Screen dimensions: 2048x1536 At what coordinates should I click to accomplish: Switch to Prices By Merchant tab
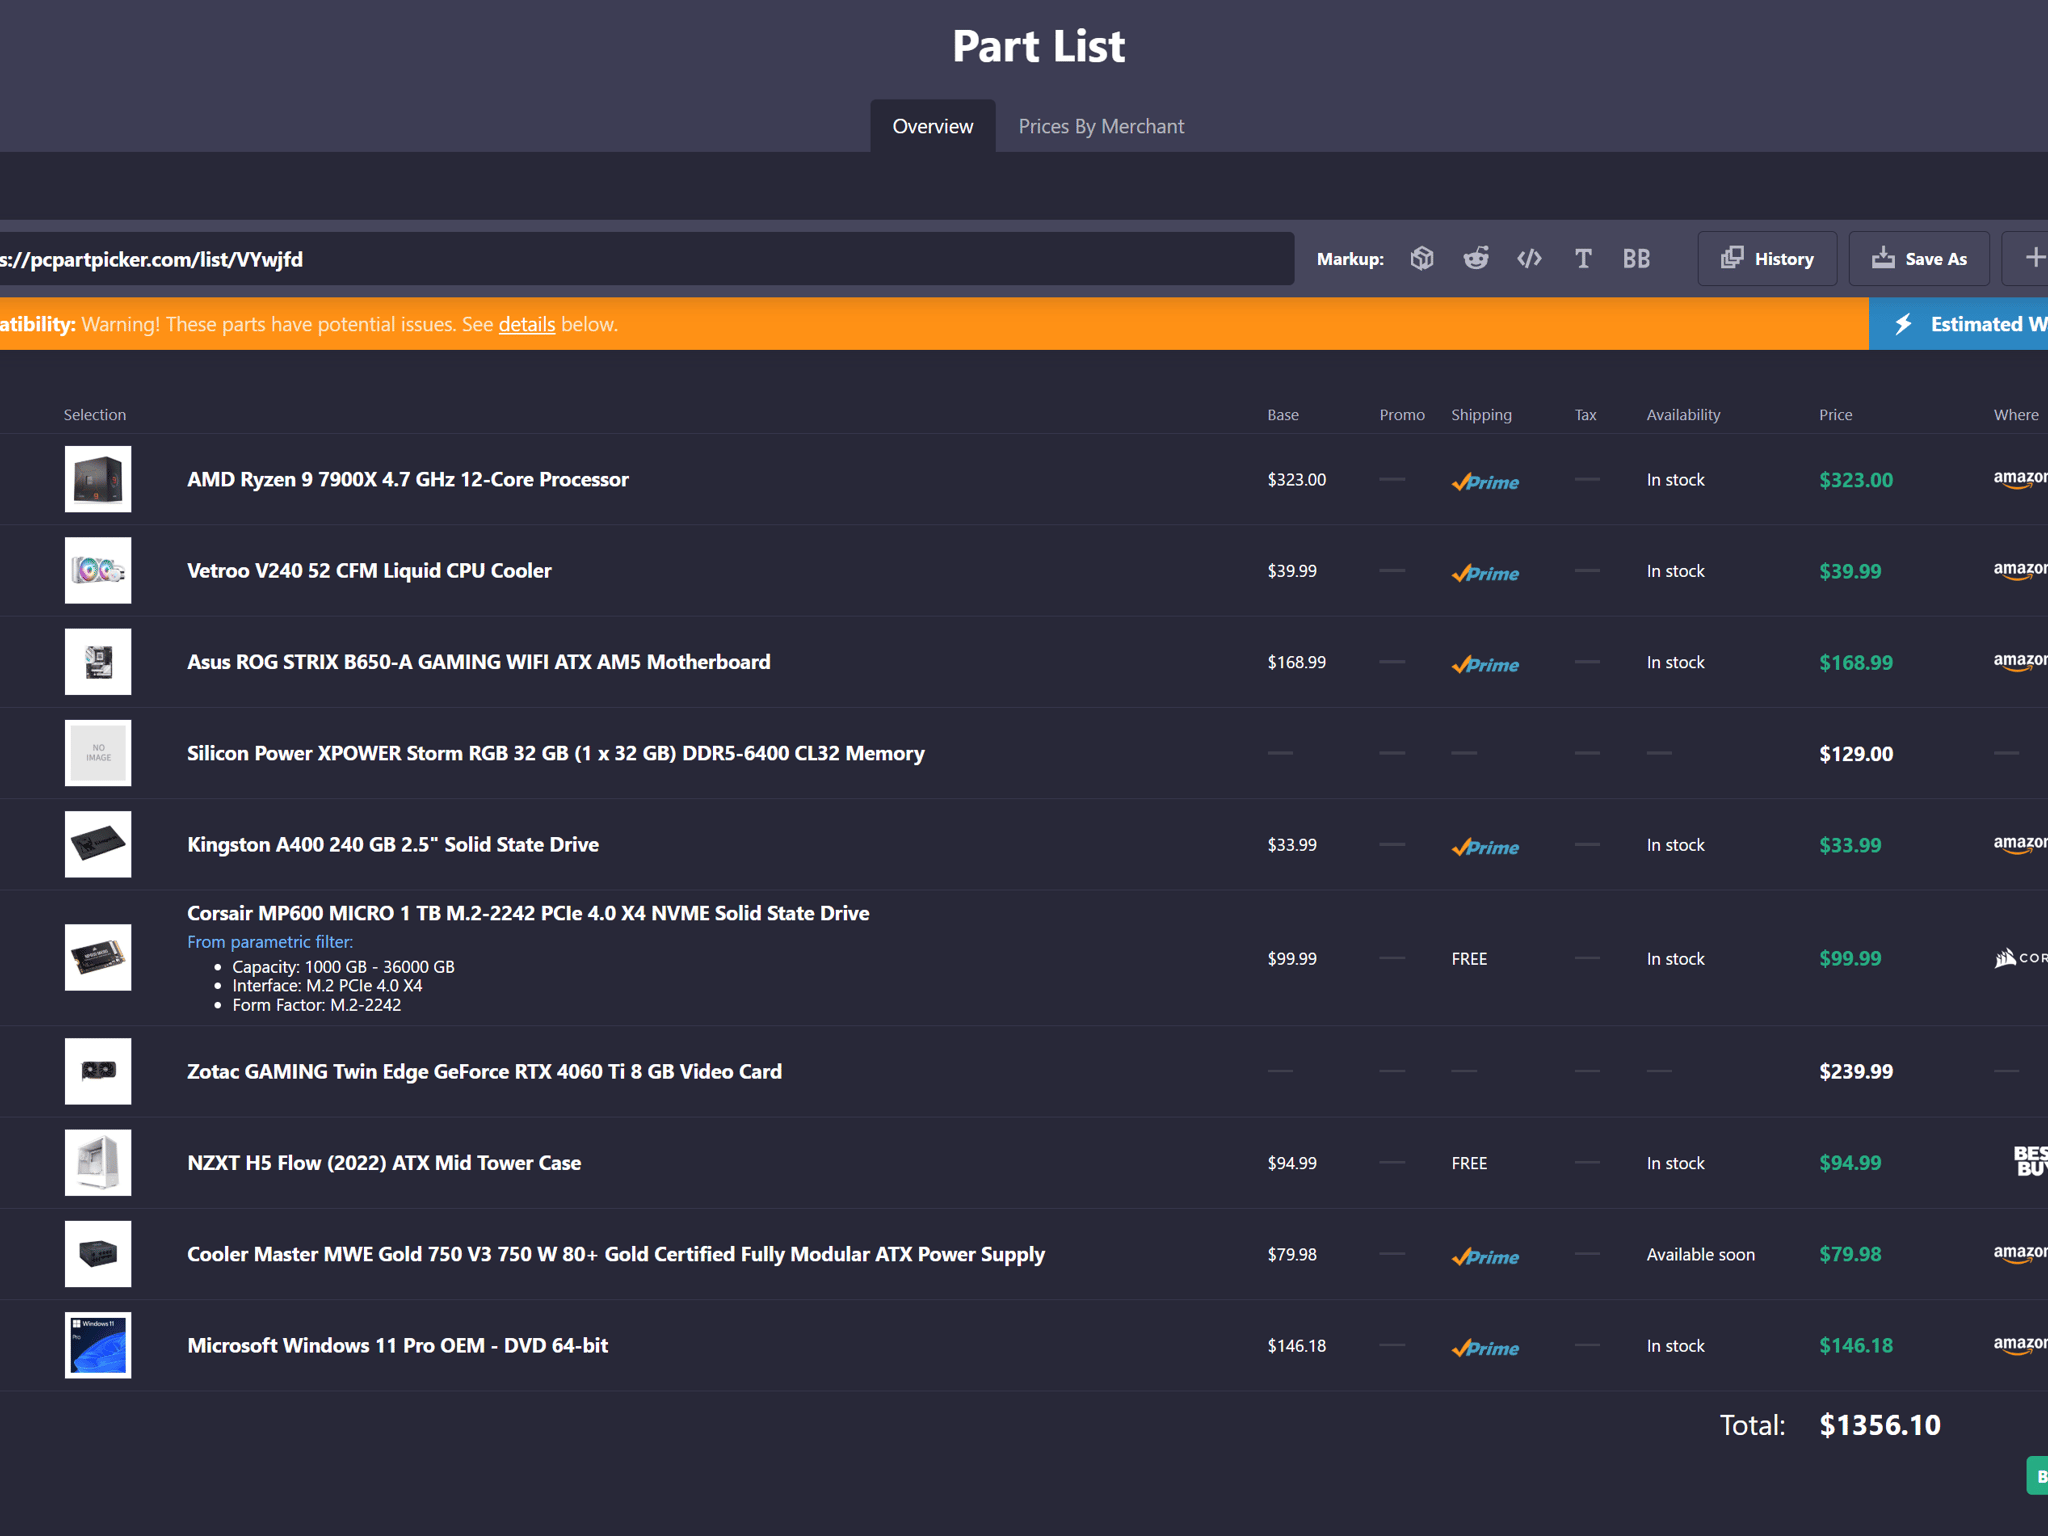click(1101, 126)
